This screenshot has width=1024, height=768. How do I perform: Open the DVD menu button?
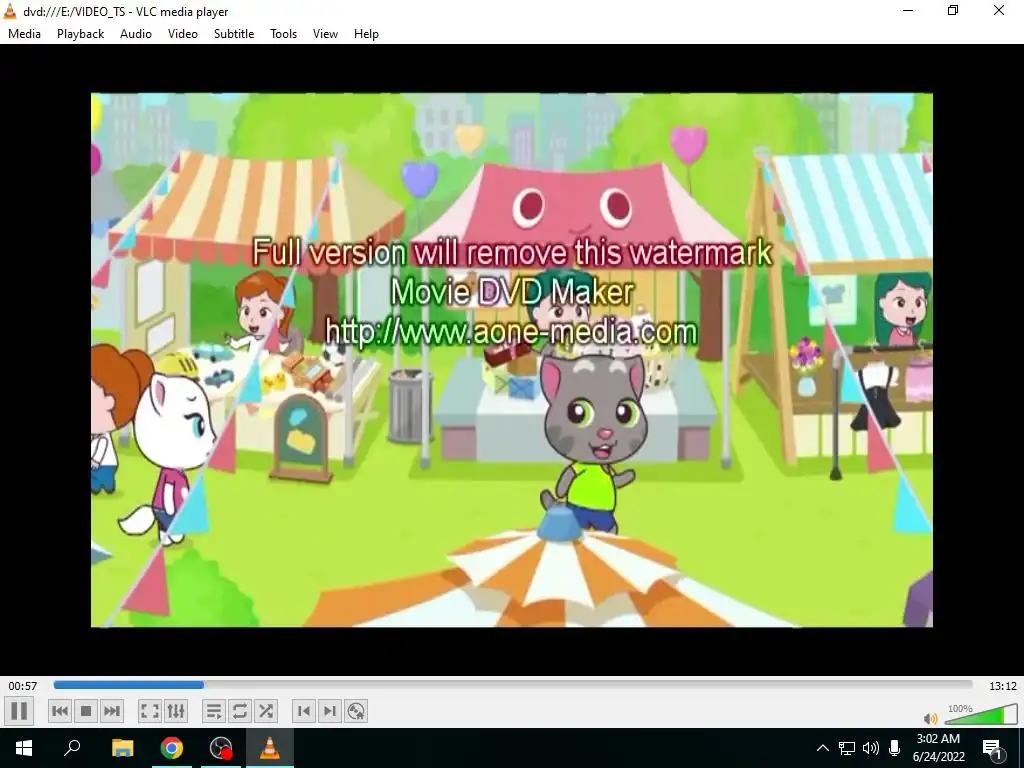coord(356,711)
